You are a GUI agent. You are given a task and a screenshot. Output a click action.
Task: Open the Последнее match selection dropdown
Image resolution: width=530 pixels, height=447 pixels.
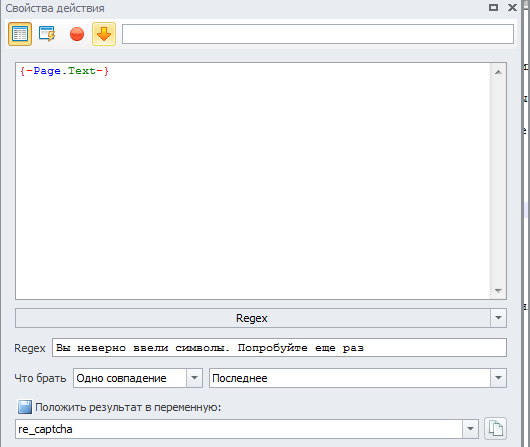(498, 378)
